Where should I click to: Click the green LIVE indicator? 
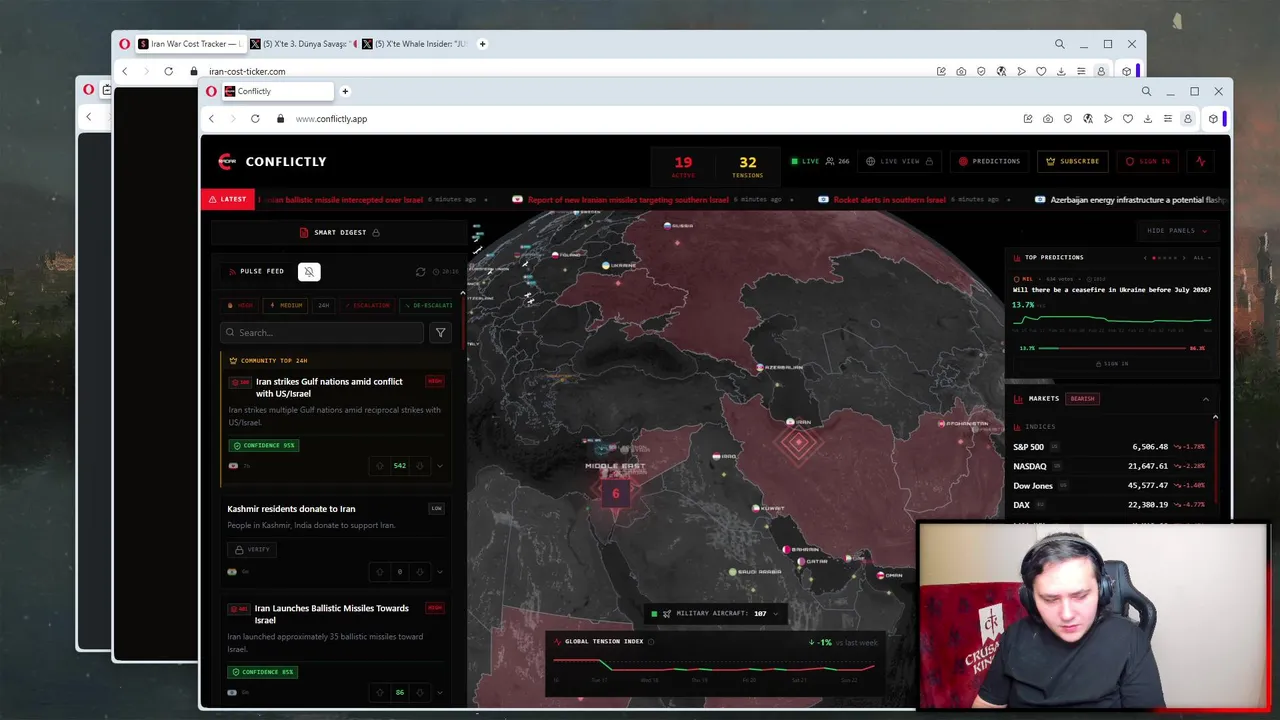tap(805, 161)
